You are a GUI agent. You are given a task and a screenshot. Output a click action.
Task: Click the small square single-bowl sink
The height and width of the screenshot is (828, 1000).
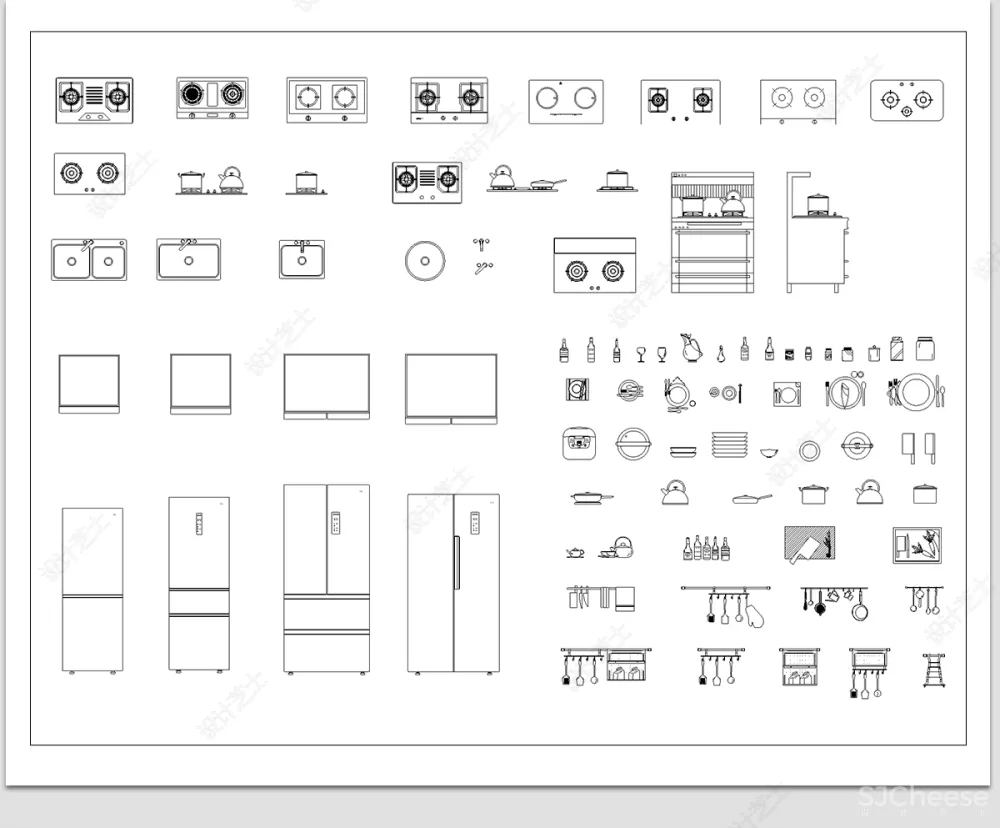tap(301, 259)
